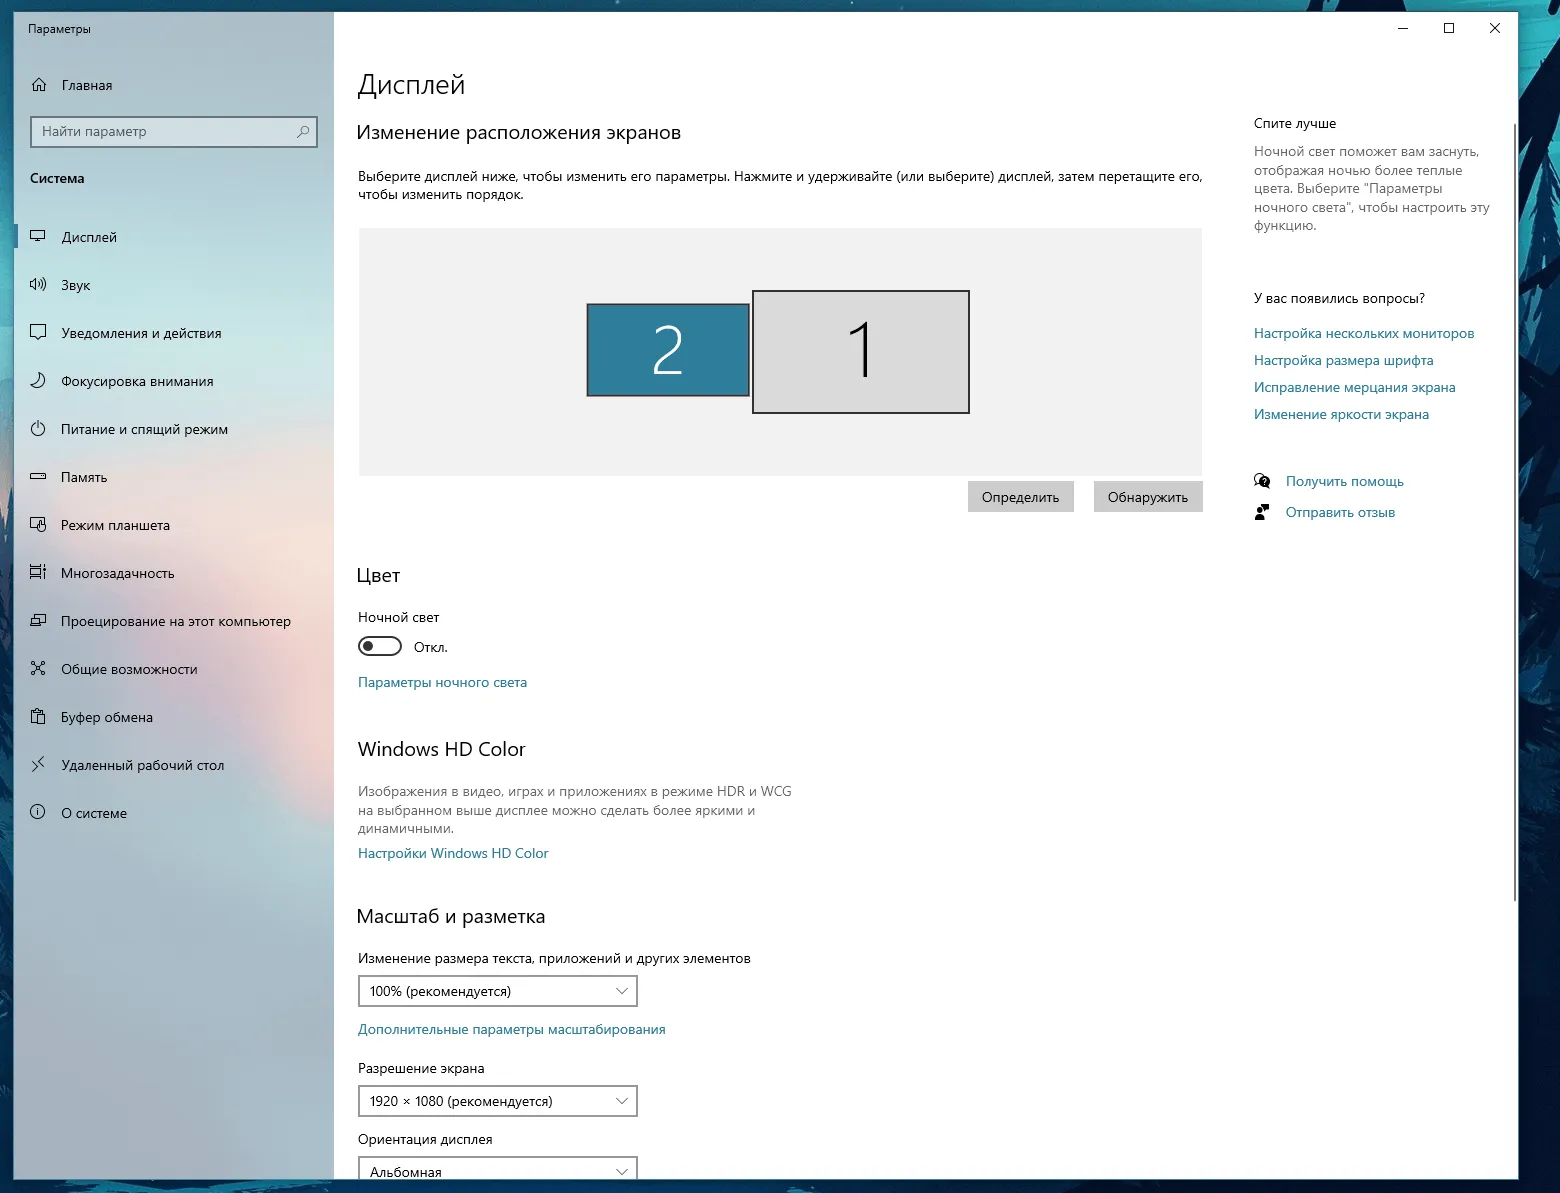
Task: Click the Отправить отзыв link
Action: 1340,512
